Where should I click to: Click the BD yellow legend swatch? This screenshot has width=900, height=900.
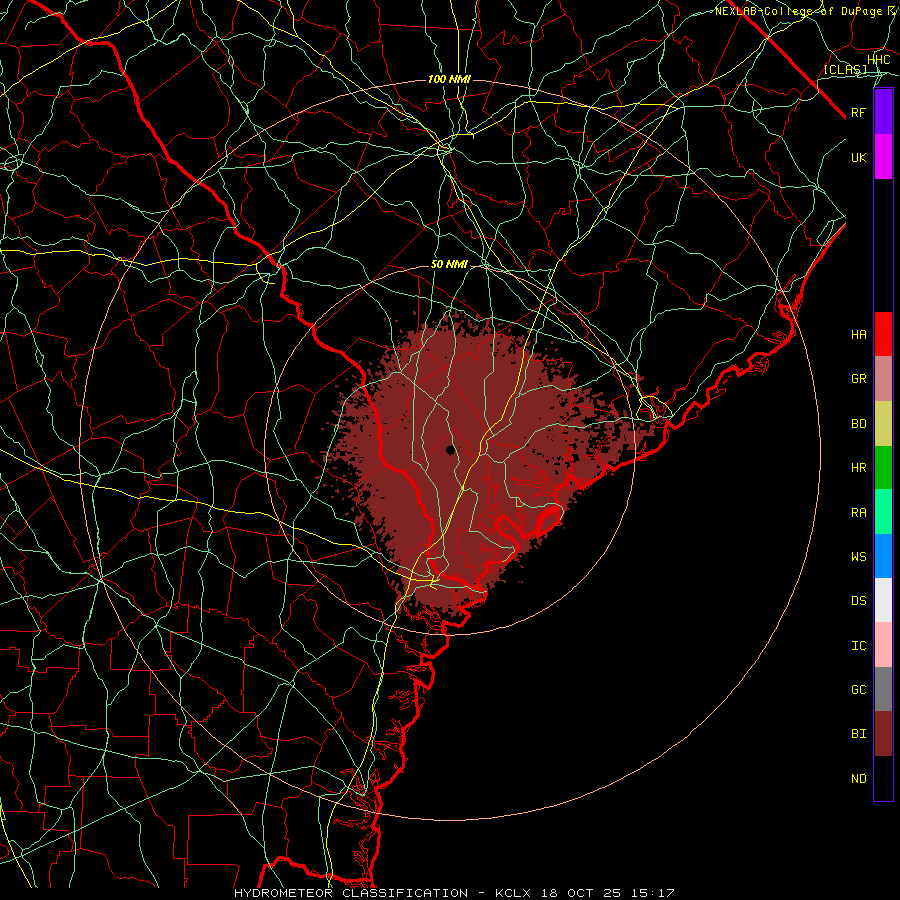[x=883, y=424]
